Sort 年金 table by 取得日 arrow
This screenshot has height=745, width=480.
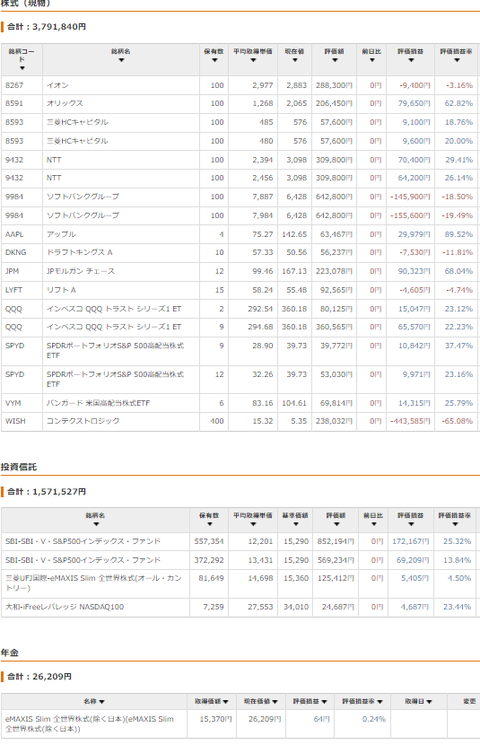[x=429, y=702]
